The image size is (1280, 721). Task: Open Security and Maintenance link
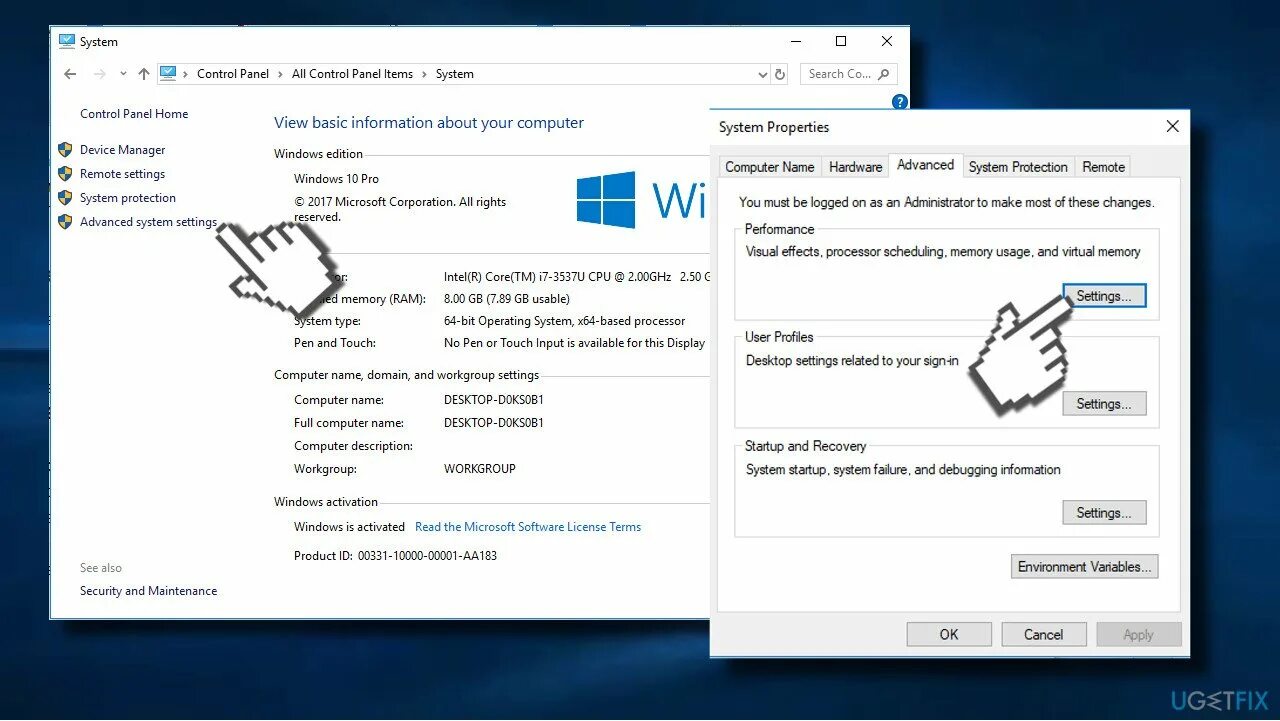click(x=148, y=591)
